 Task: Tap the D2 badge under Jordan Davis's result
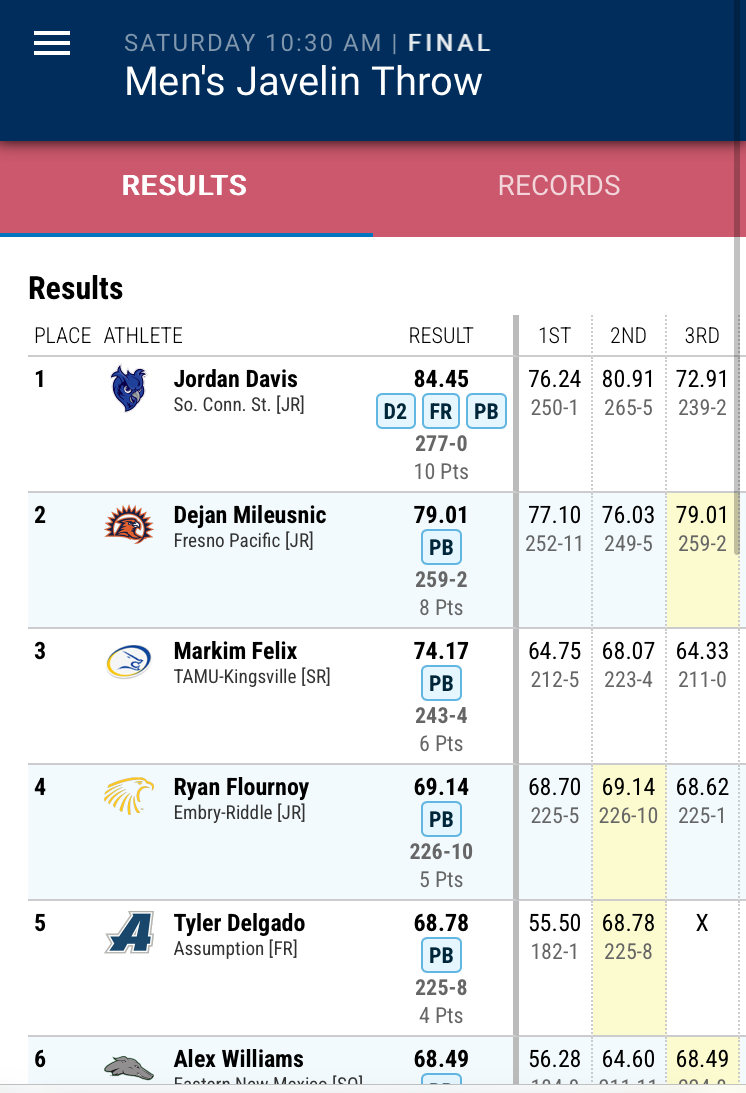coord(396,412)
